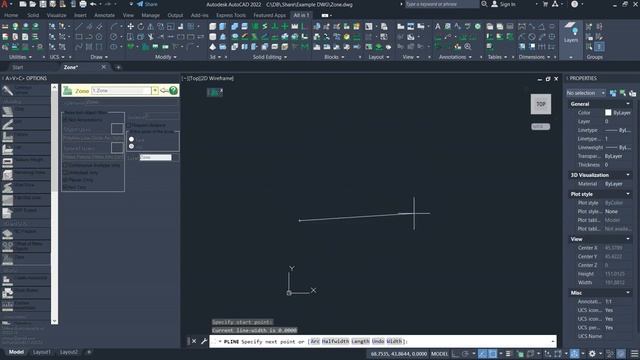This screenshot has width=640, height=360.
Task: Click the Open file icon in quick access
Action: [x=33, y=4]
